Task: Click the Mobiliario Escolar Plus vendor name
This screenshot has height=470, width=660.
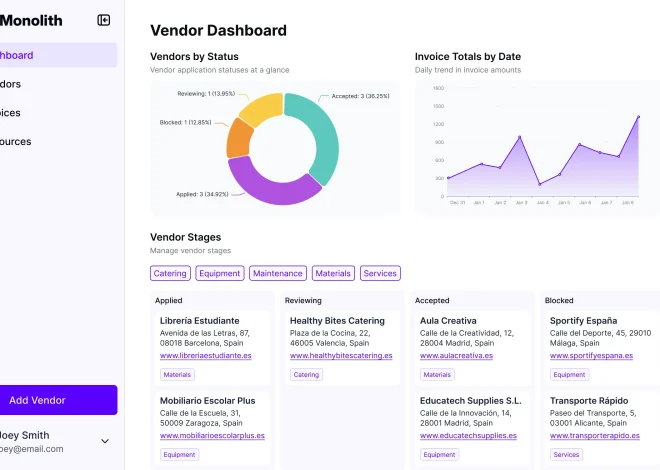Action: 208,401
